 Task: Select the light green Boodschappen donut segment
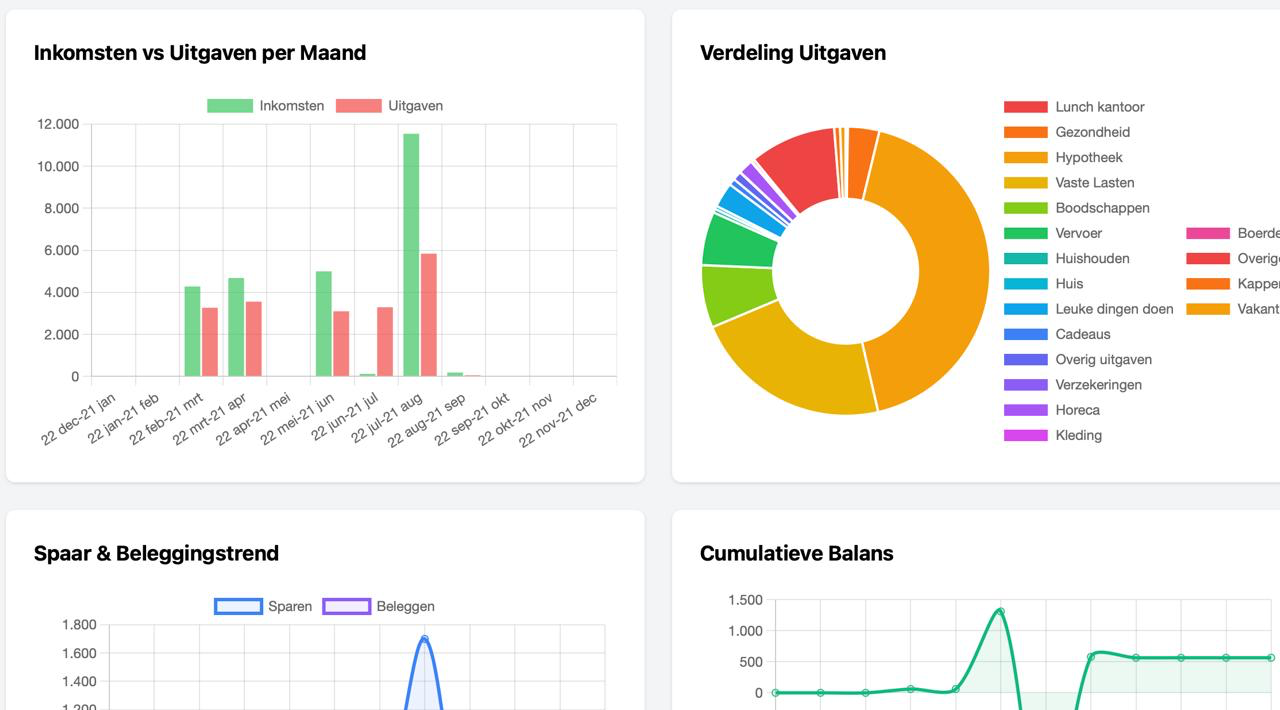click(738, 294)
